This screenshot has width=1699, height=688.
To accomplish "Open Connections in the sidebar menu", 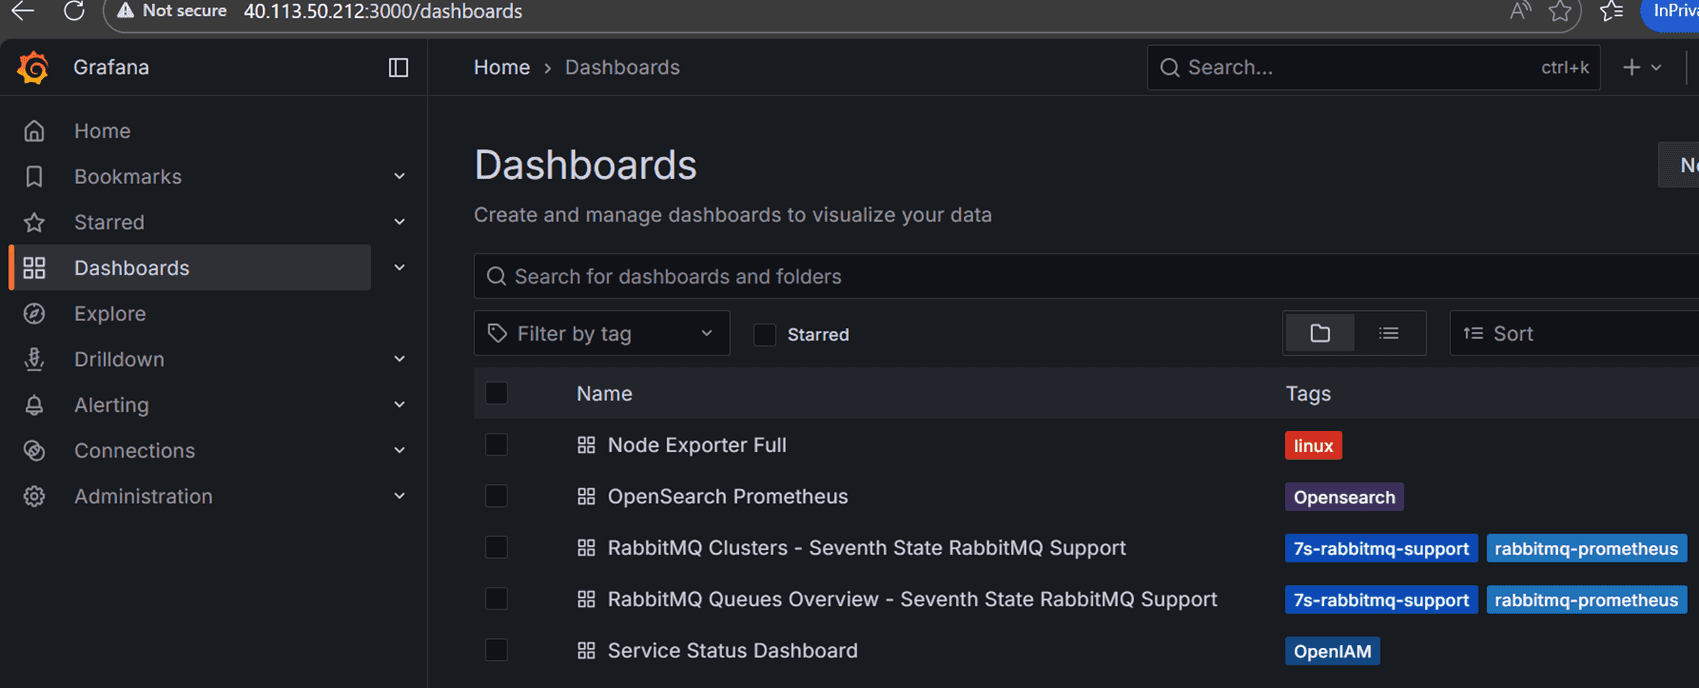I will [x=134, y=451].
